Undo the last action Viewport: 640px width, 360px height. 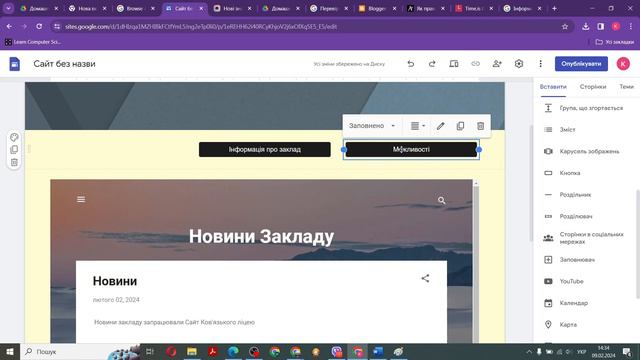click(x=411, y=64)
